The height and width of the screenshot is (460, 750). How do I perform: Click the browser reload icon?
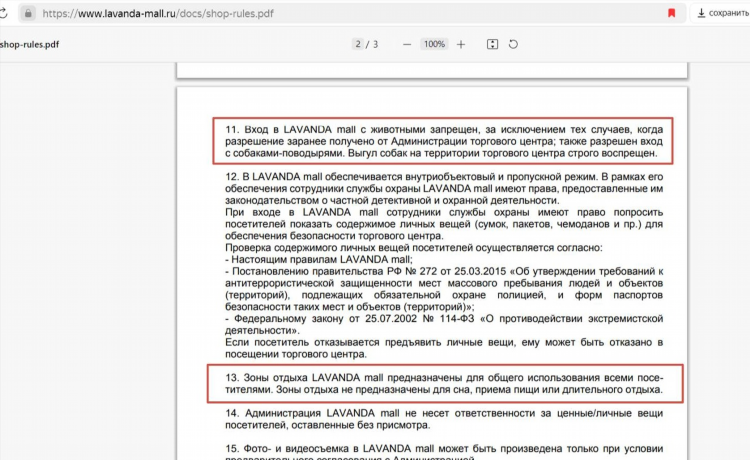(3, 13)
